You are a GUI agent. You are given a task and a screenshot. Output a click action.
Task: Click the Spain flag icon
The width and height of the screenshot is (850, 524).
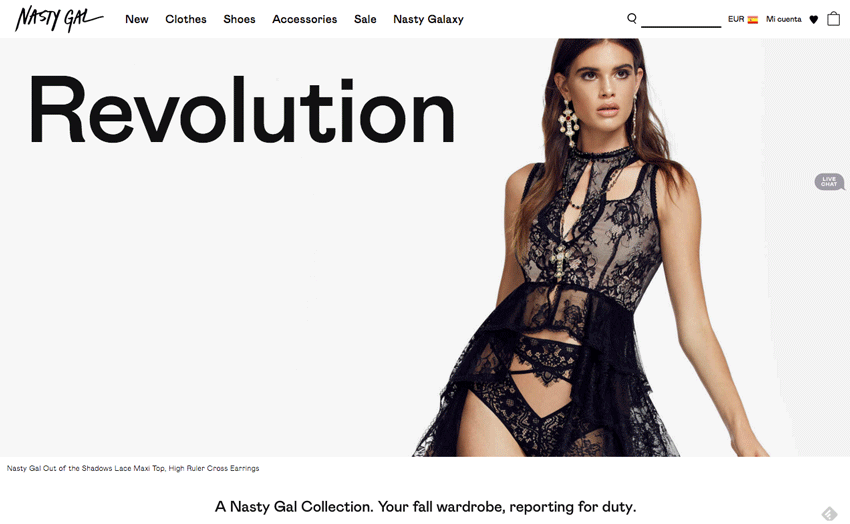[752, 20]
